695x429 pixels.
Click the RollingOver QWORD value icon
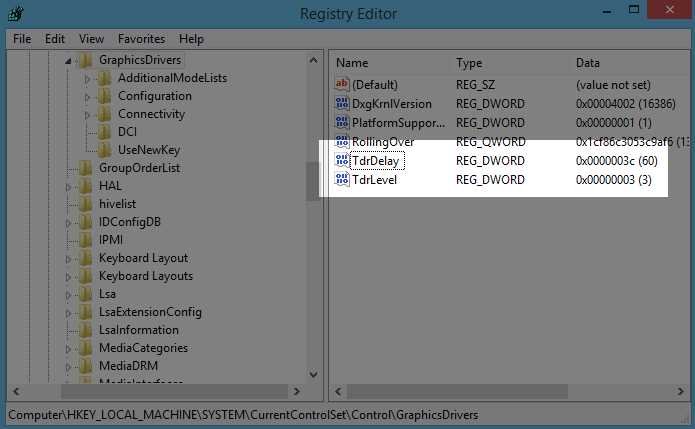[x=342, y=141]
